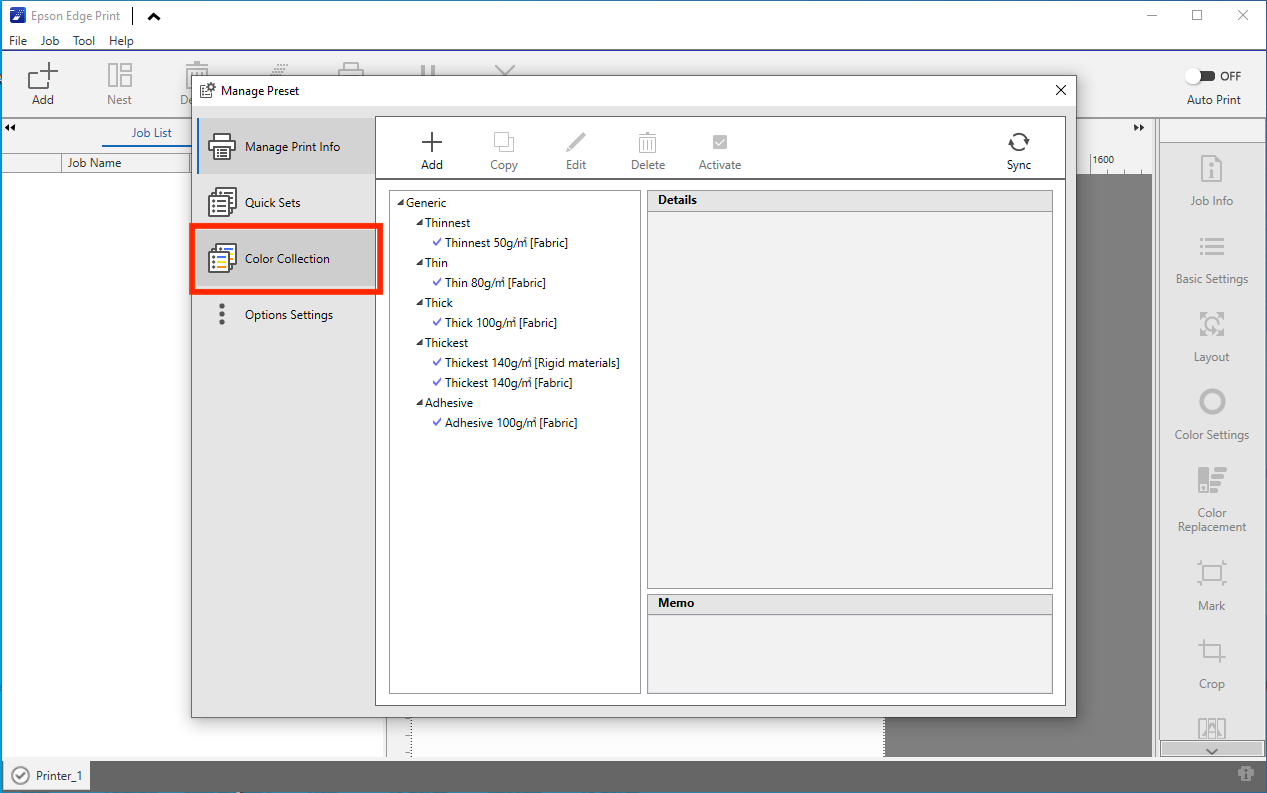The height and width of the screenshot is (793, 1267).
Task: Collapse the Adhesive group arrow
Action: click(x=419, y=403)
